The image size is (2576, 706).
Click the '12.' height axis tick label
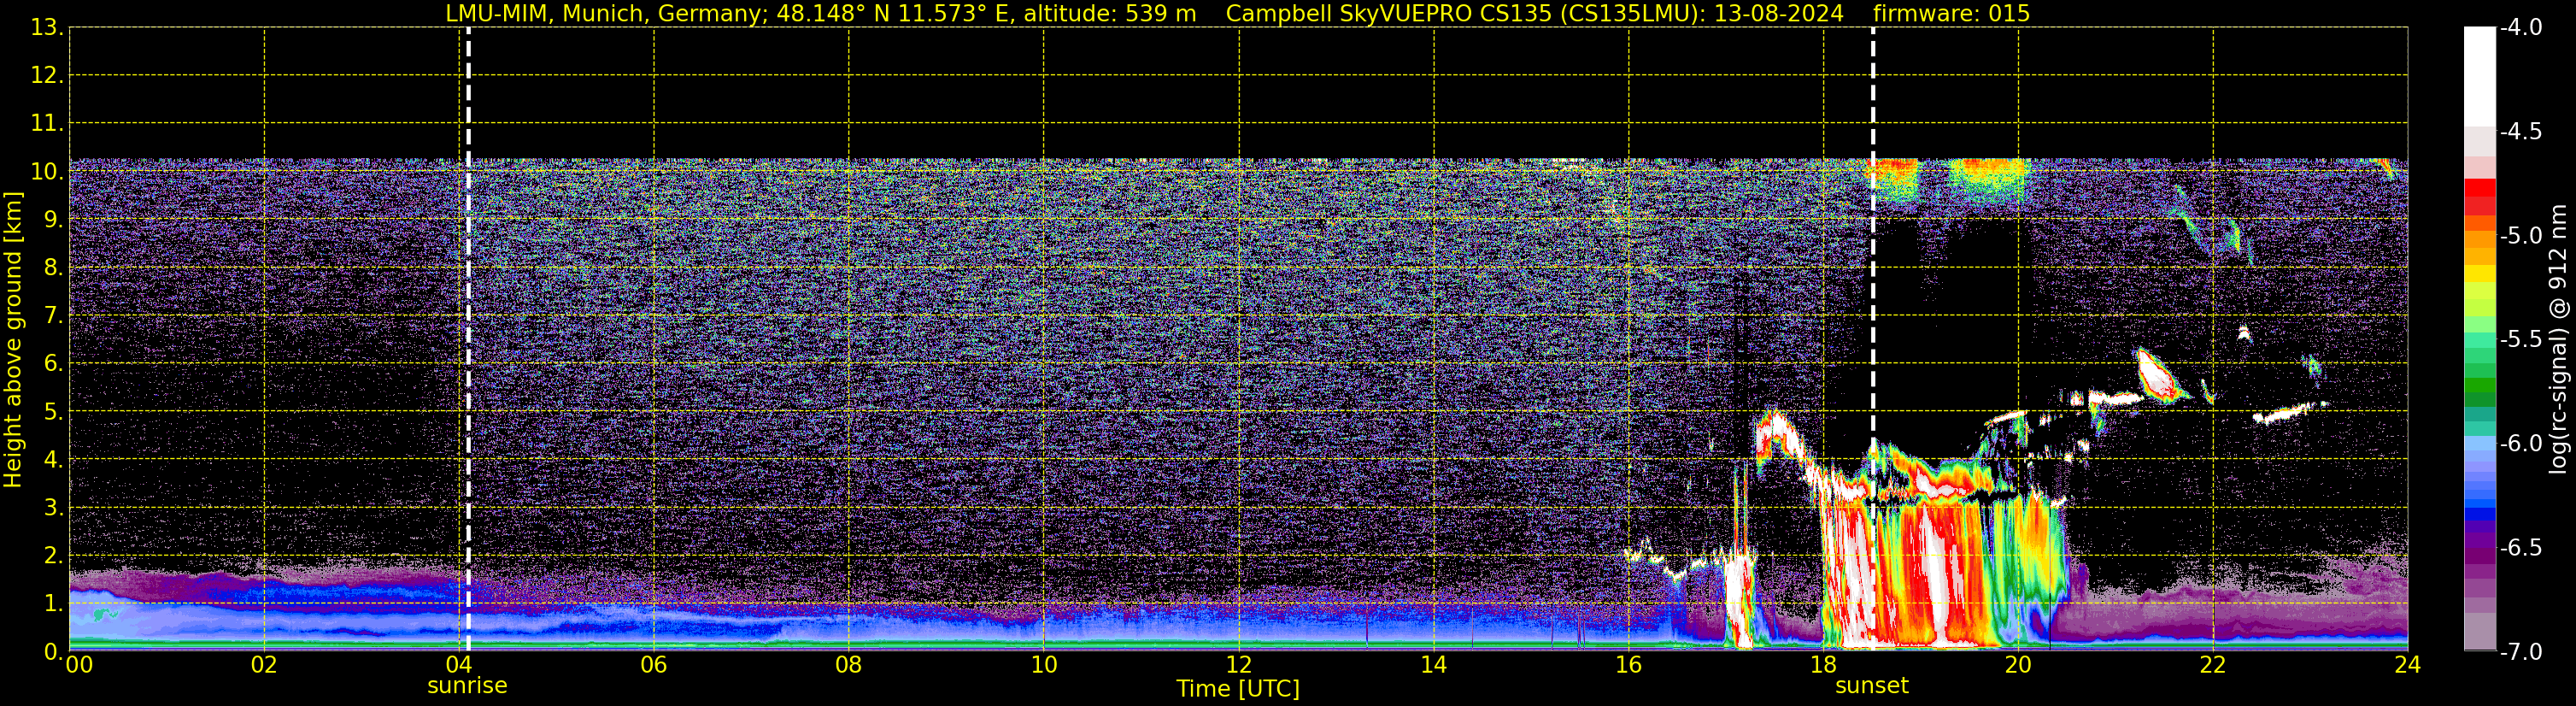47,75
